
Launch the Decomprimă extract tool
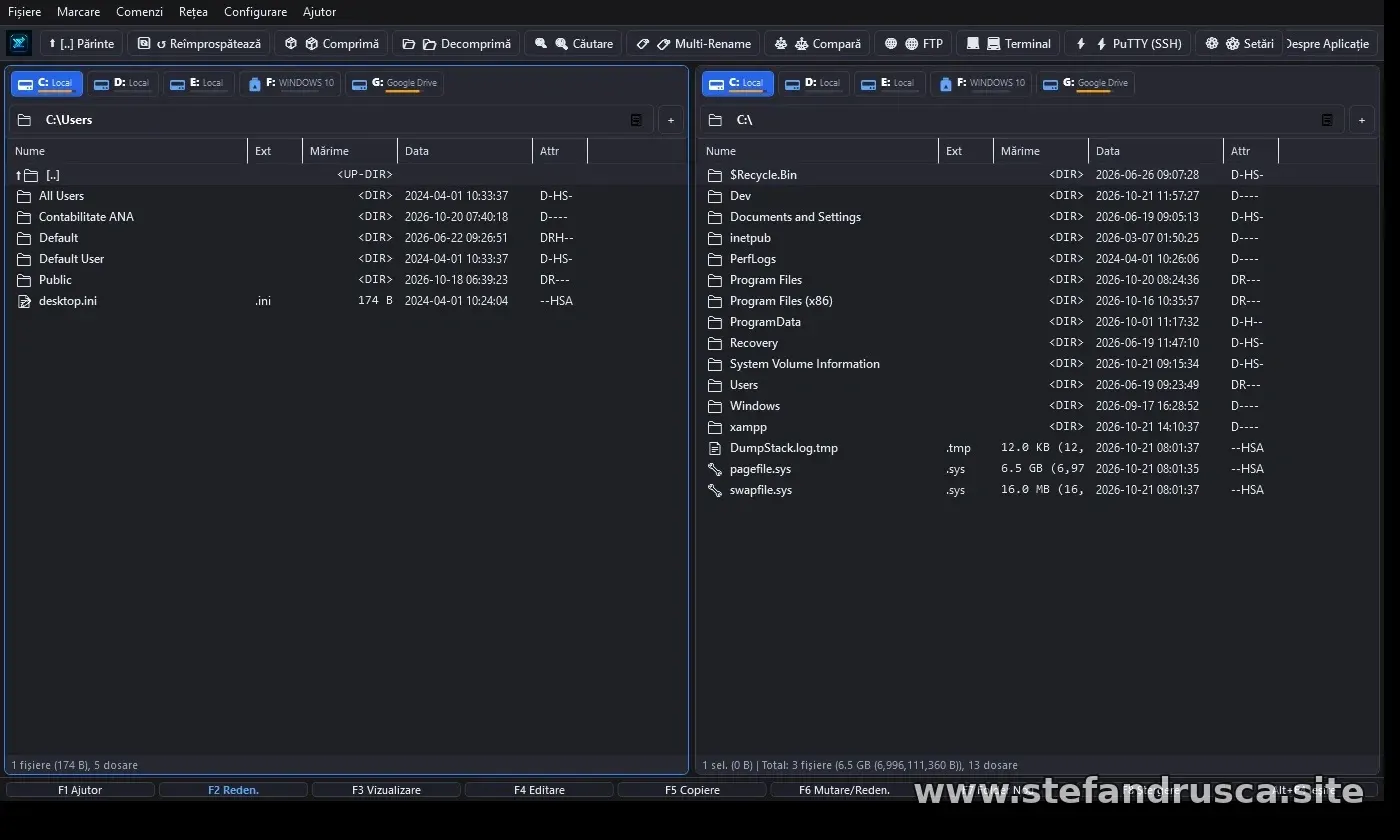[x=456, y=43]
